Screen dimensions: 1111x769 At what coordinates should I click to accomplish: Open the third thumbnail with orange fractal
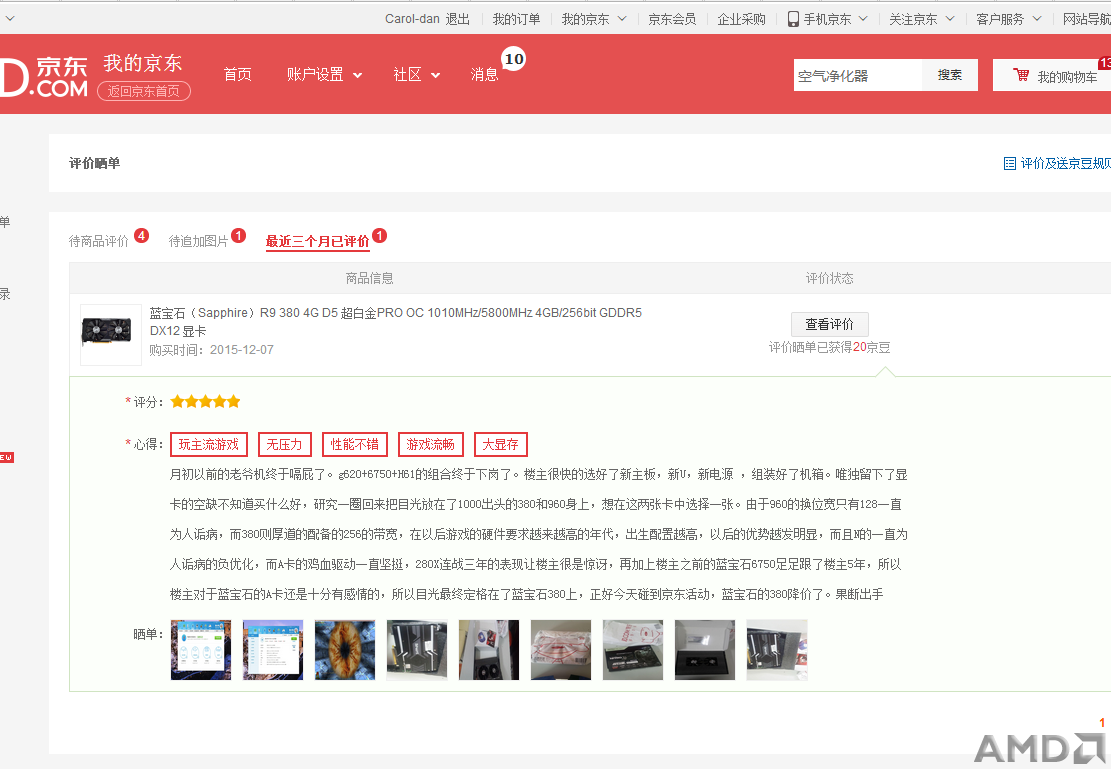pos(345,650)
